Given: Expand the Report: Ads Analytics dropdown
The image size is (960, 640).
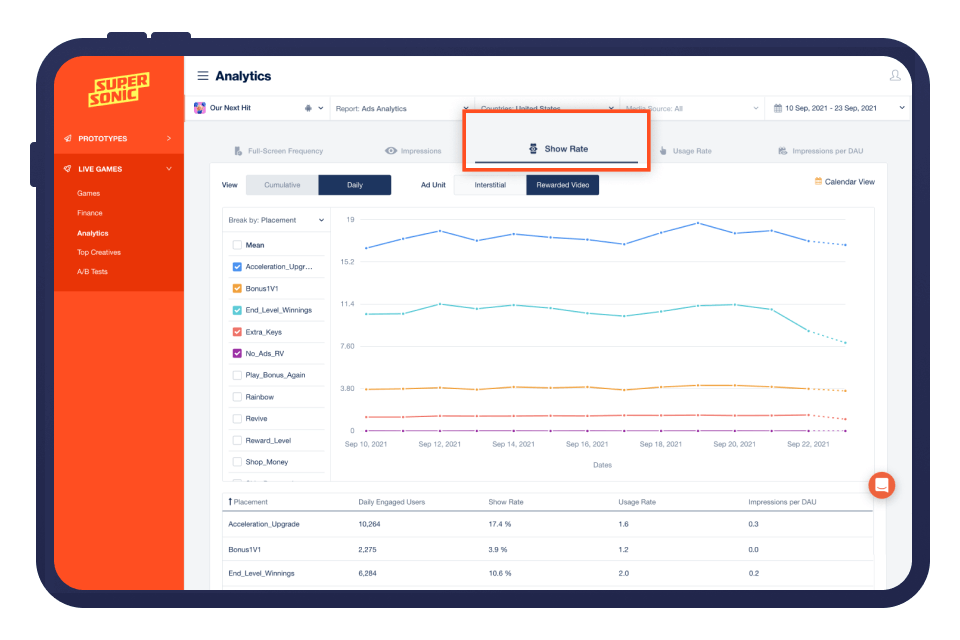Looking at the screenshot, I should (400, 108).
